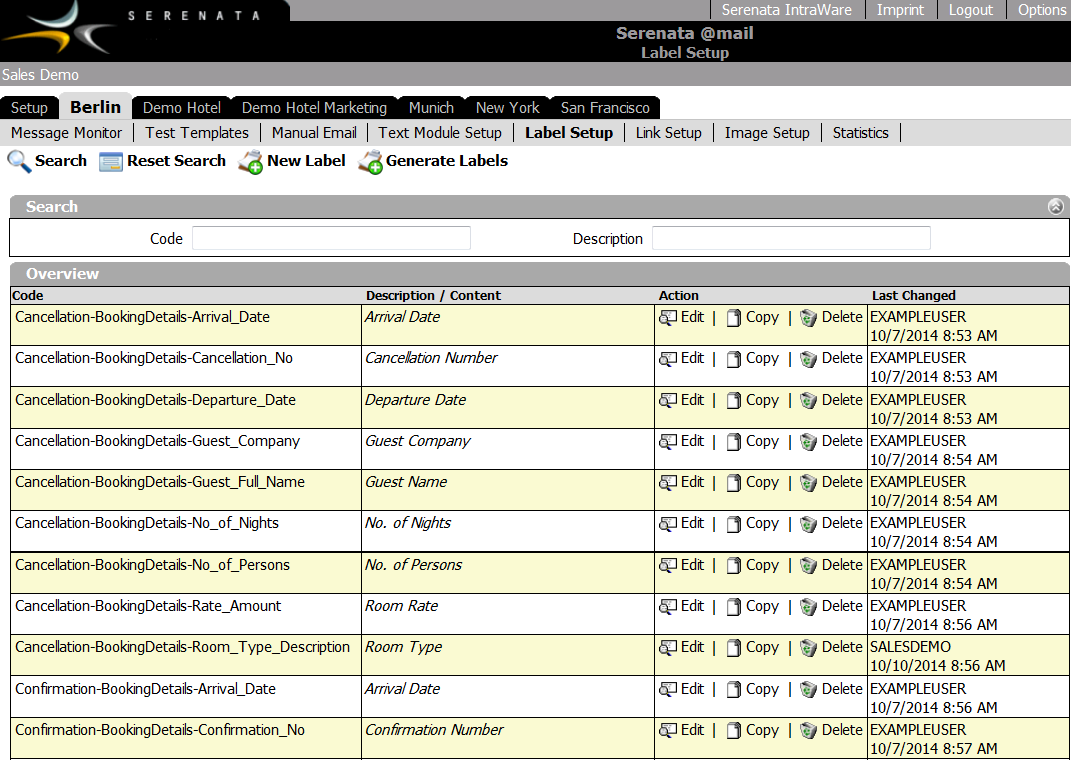Select the Berlin tab

tap(96, 107)
